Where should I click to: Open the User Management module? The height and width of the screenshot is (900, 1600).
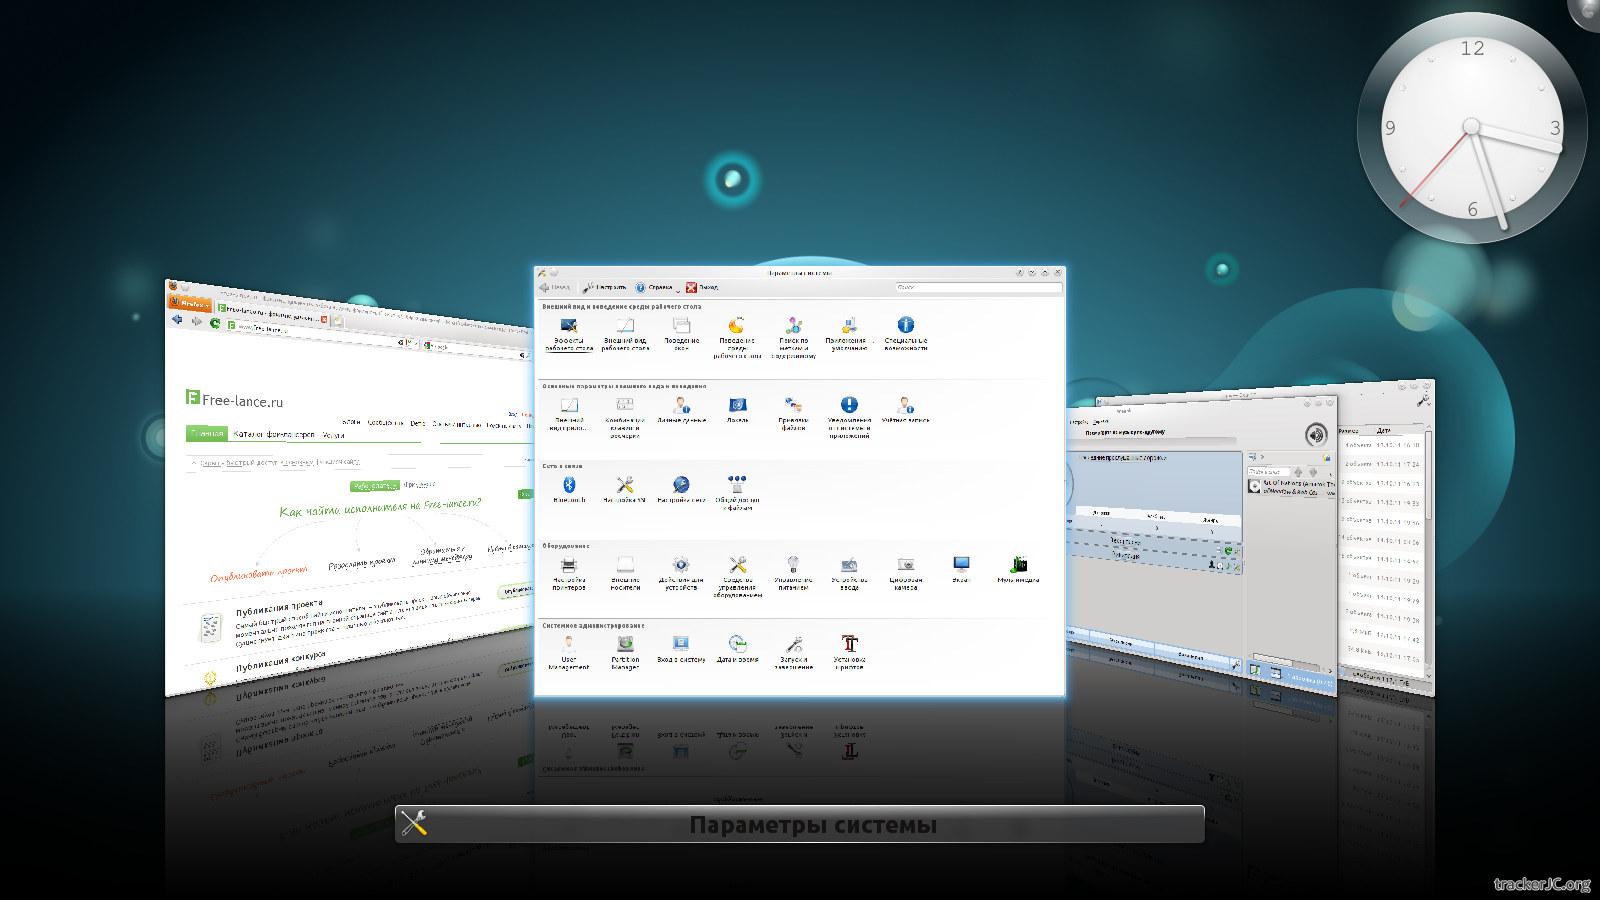pos(569,646)
